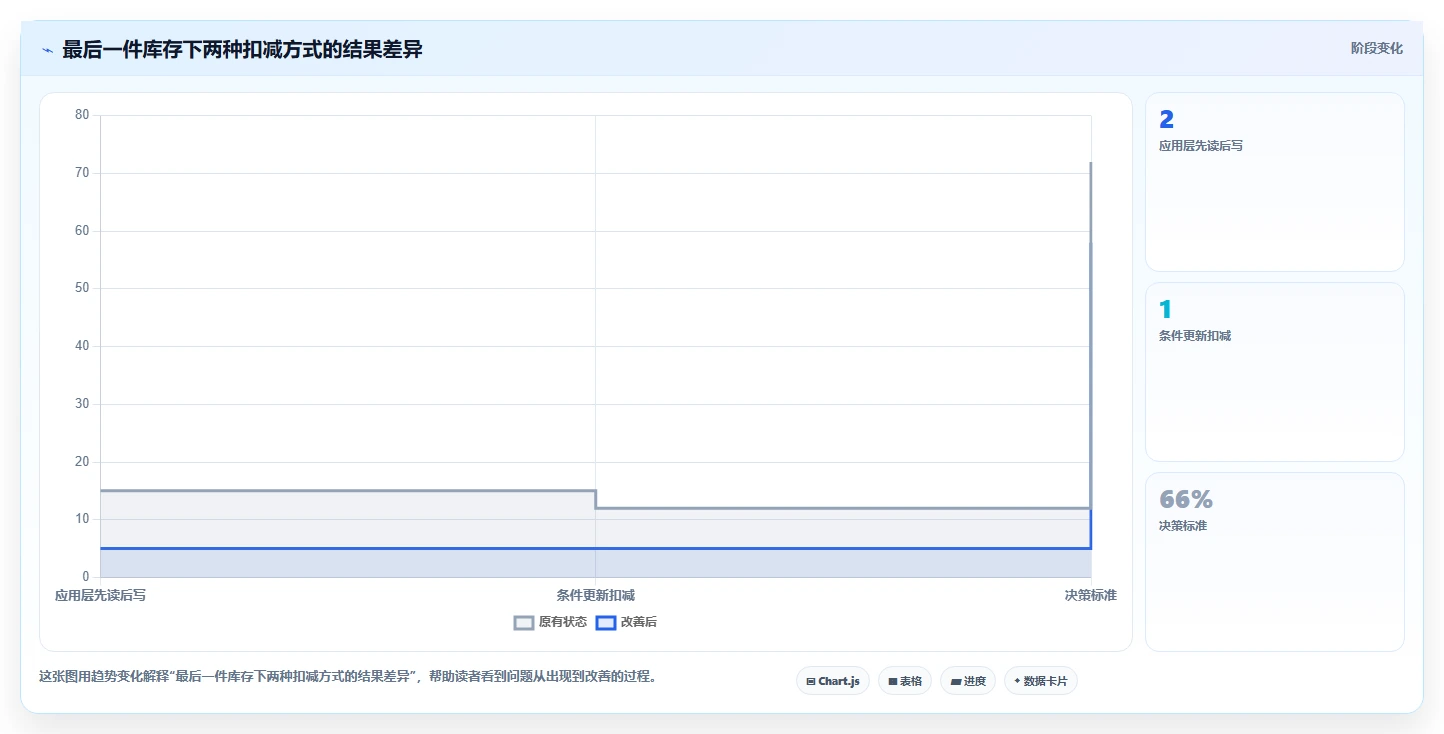Select the 数据卡片 tag button
1444x734 pixels.
(x=1041, y=681)
